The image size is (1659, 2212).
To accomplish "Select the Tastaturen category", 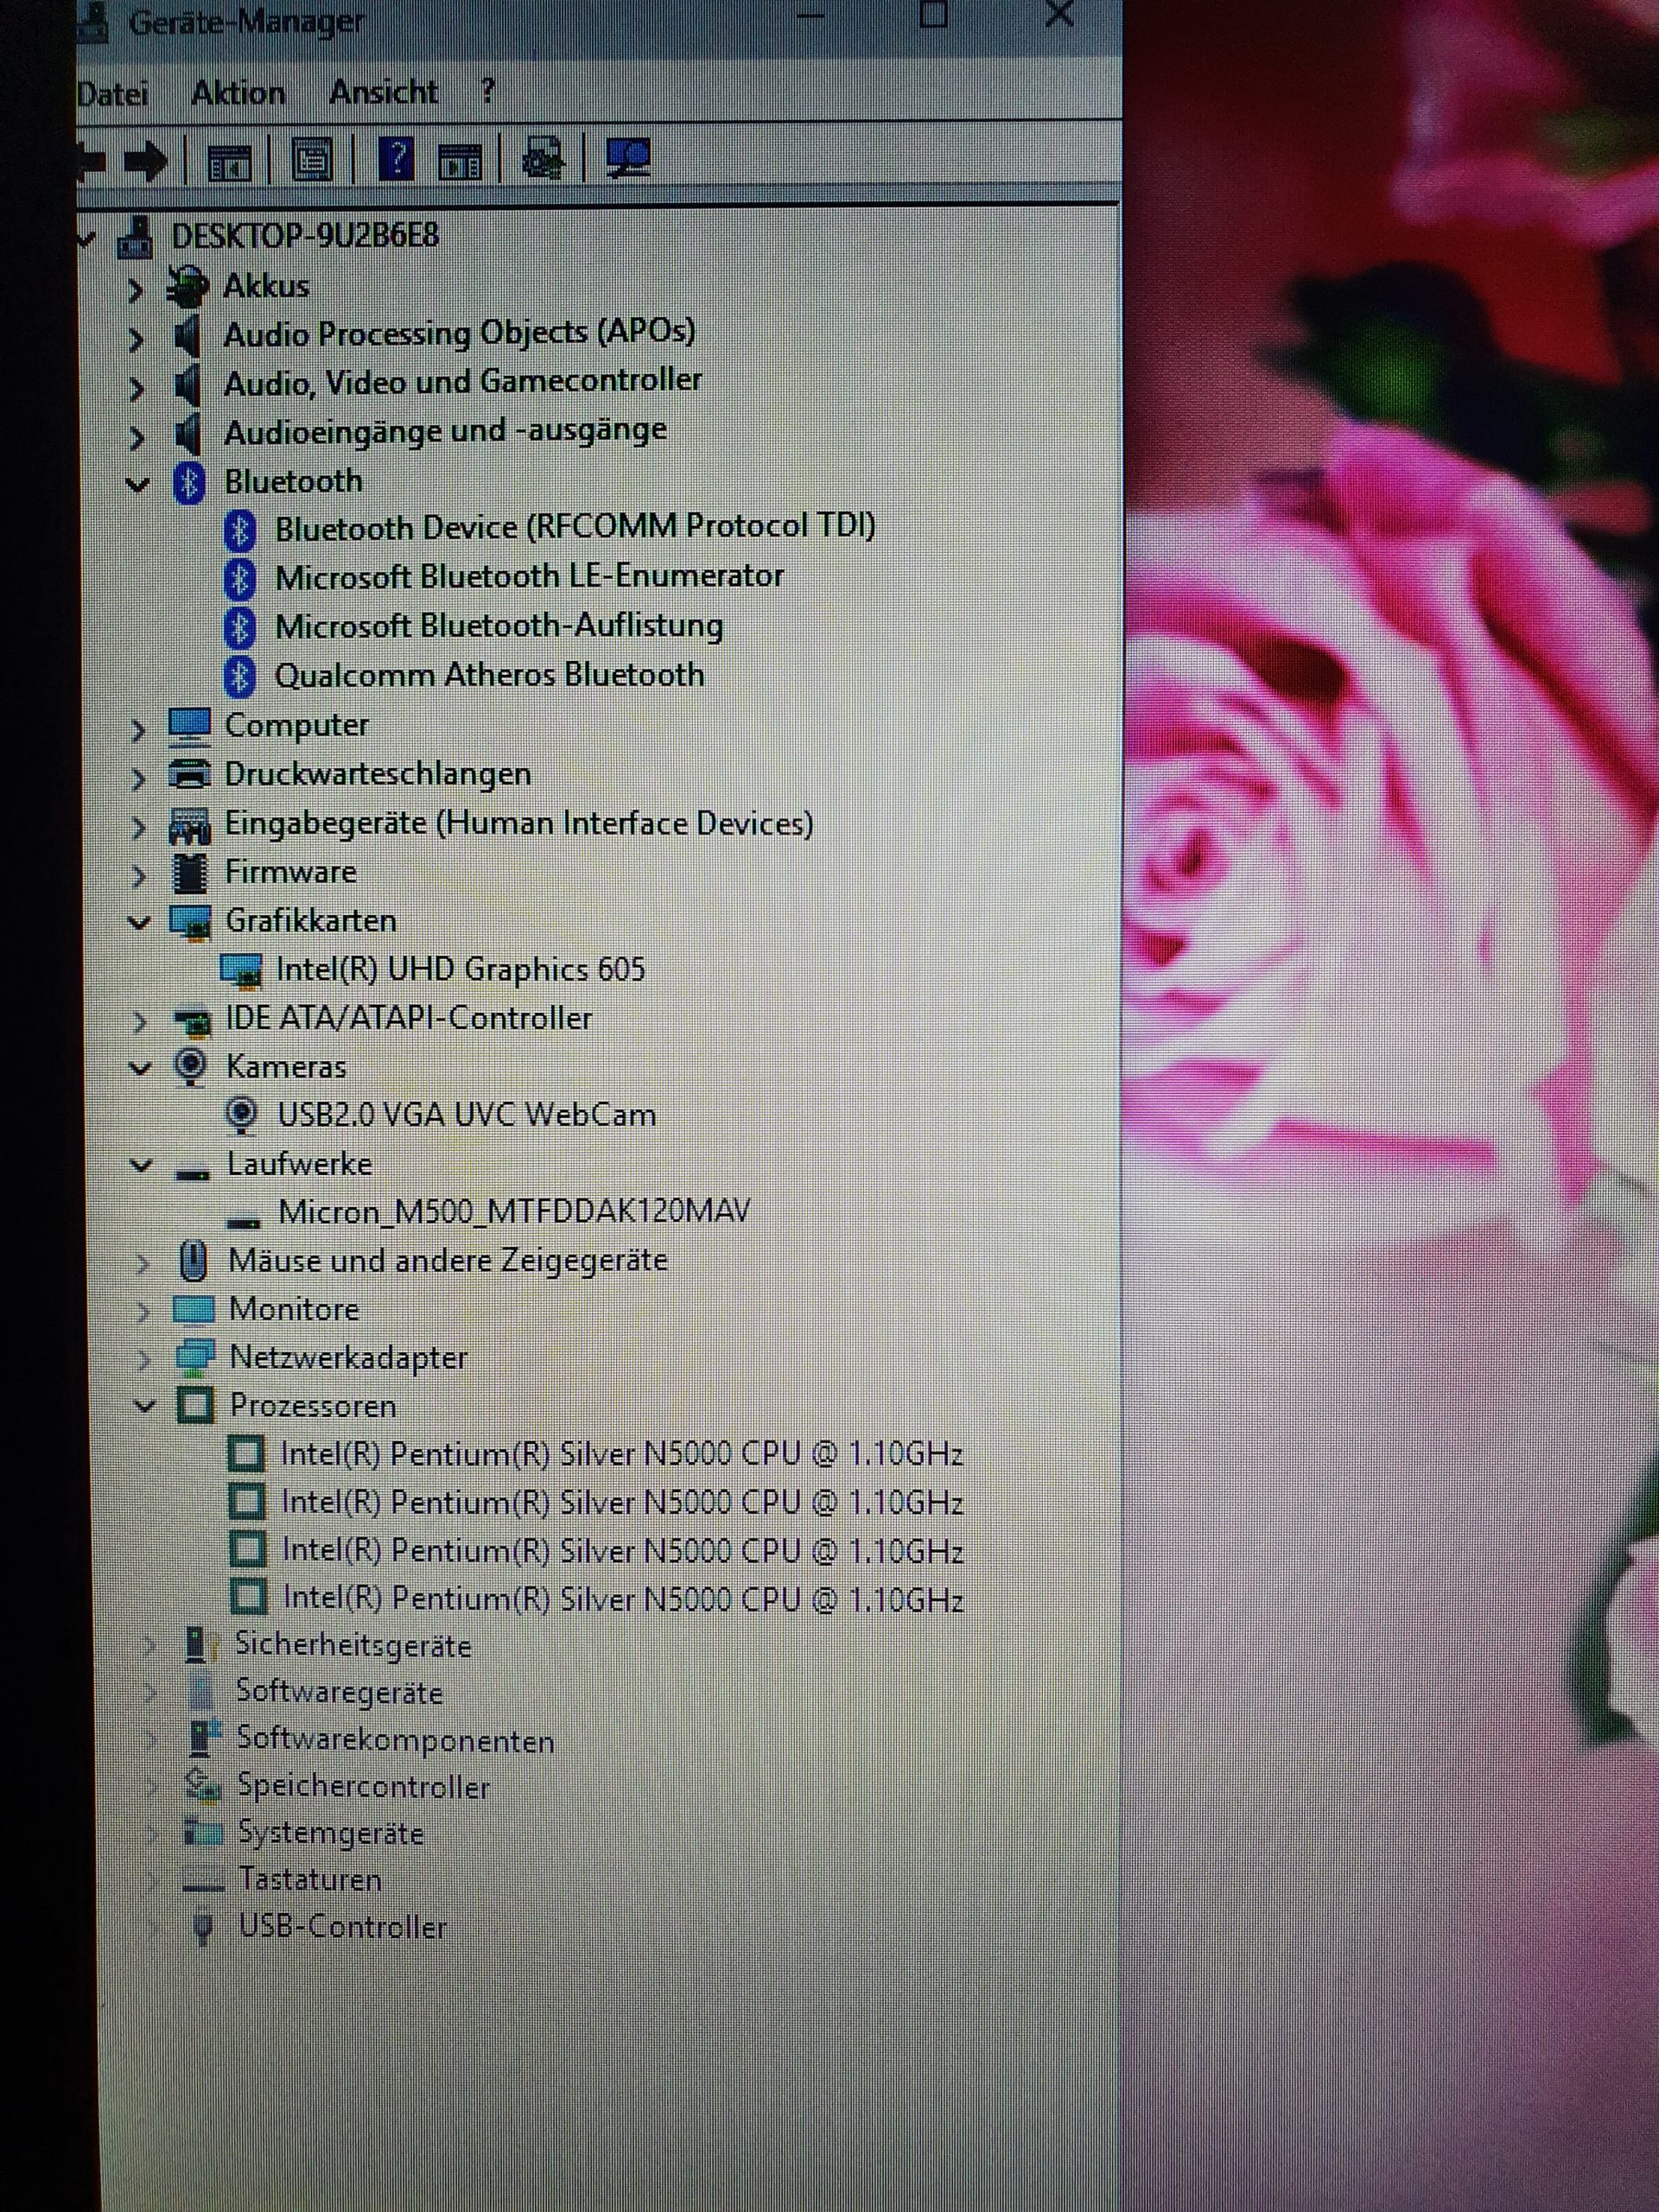I will 310,1880.
